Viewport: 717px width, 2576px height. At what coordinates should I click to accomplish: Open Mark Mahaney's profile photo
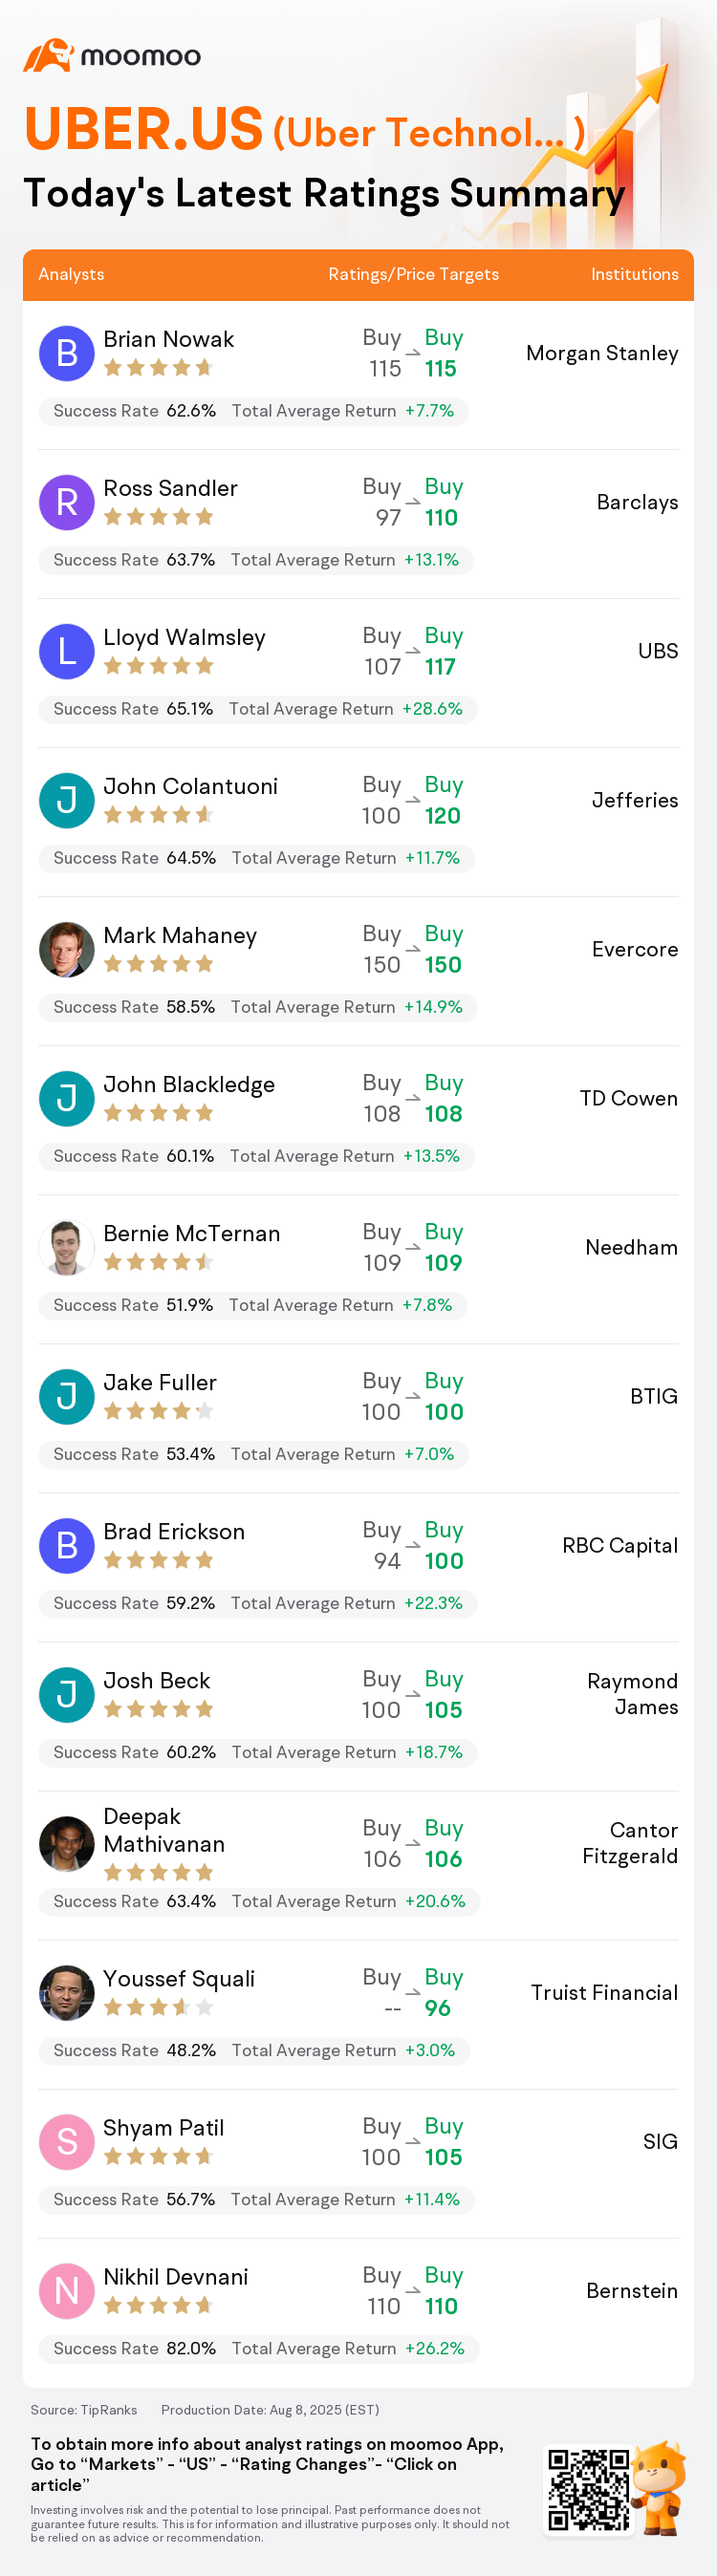click(x=66, y=949)
